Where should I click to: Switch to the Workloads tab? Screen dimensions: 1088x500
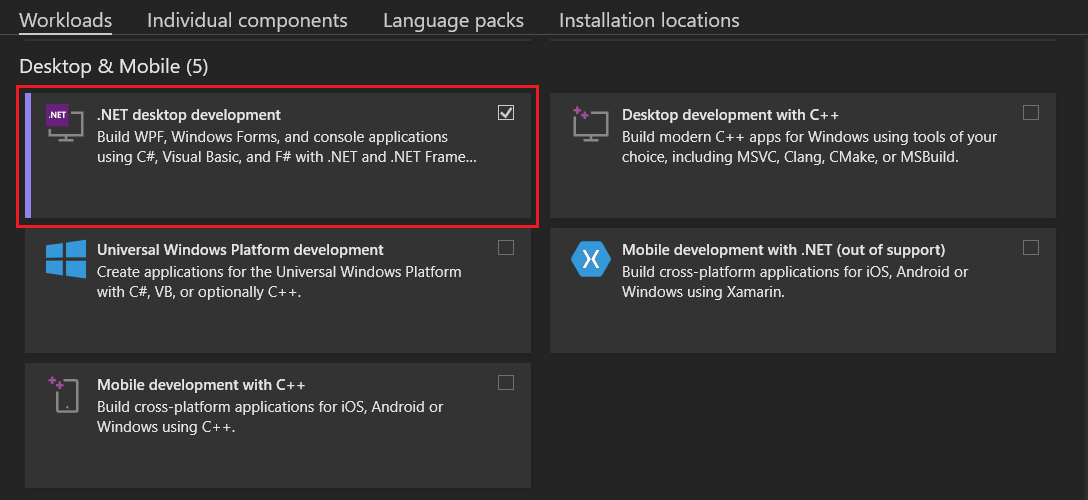[x=65, y=20]
